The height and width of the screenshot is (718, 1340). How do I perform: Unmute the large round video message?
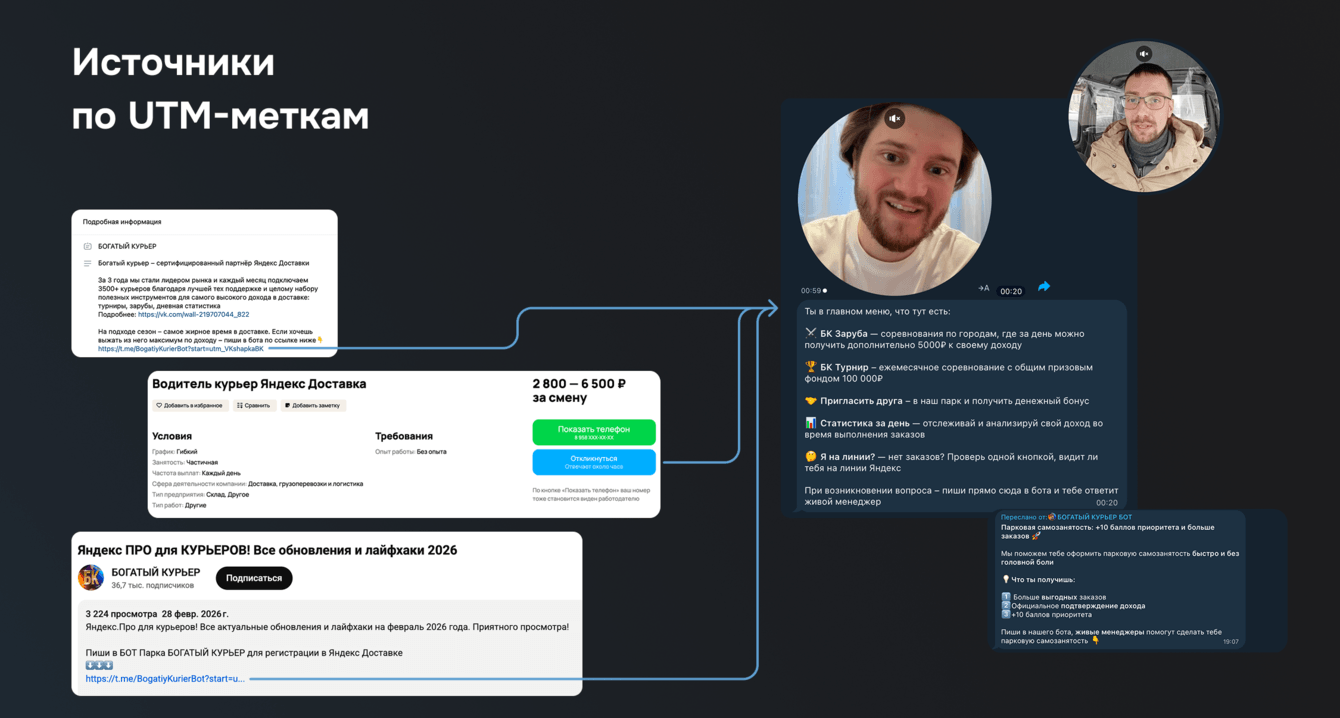click(895, 118)
